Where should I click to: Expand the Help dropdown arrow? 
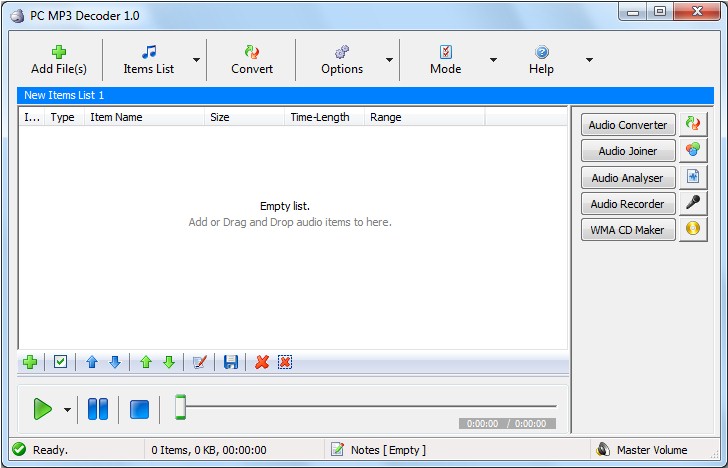pyautogui.click(x=589, y=60)
